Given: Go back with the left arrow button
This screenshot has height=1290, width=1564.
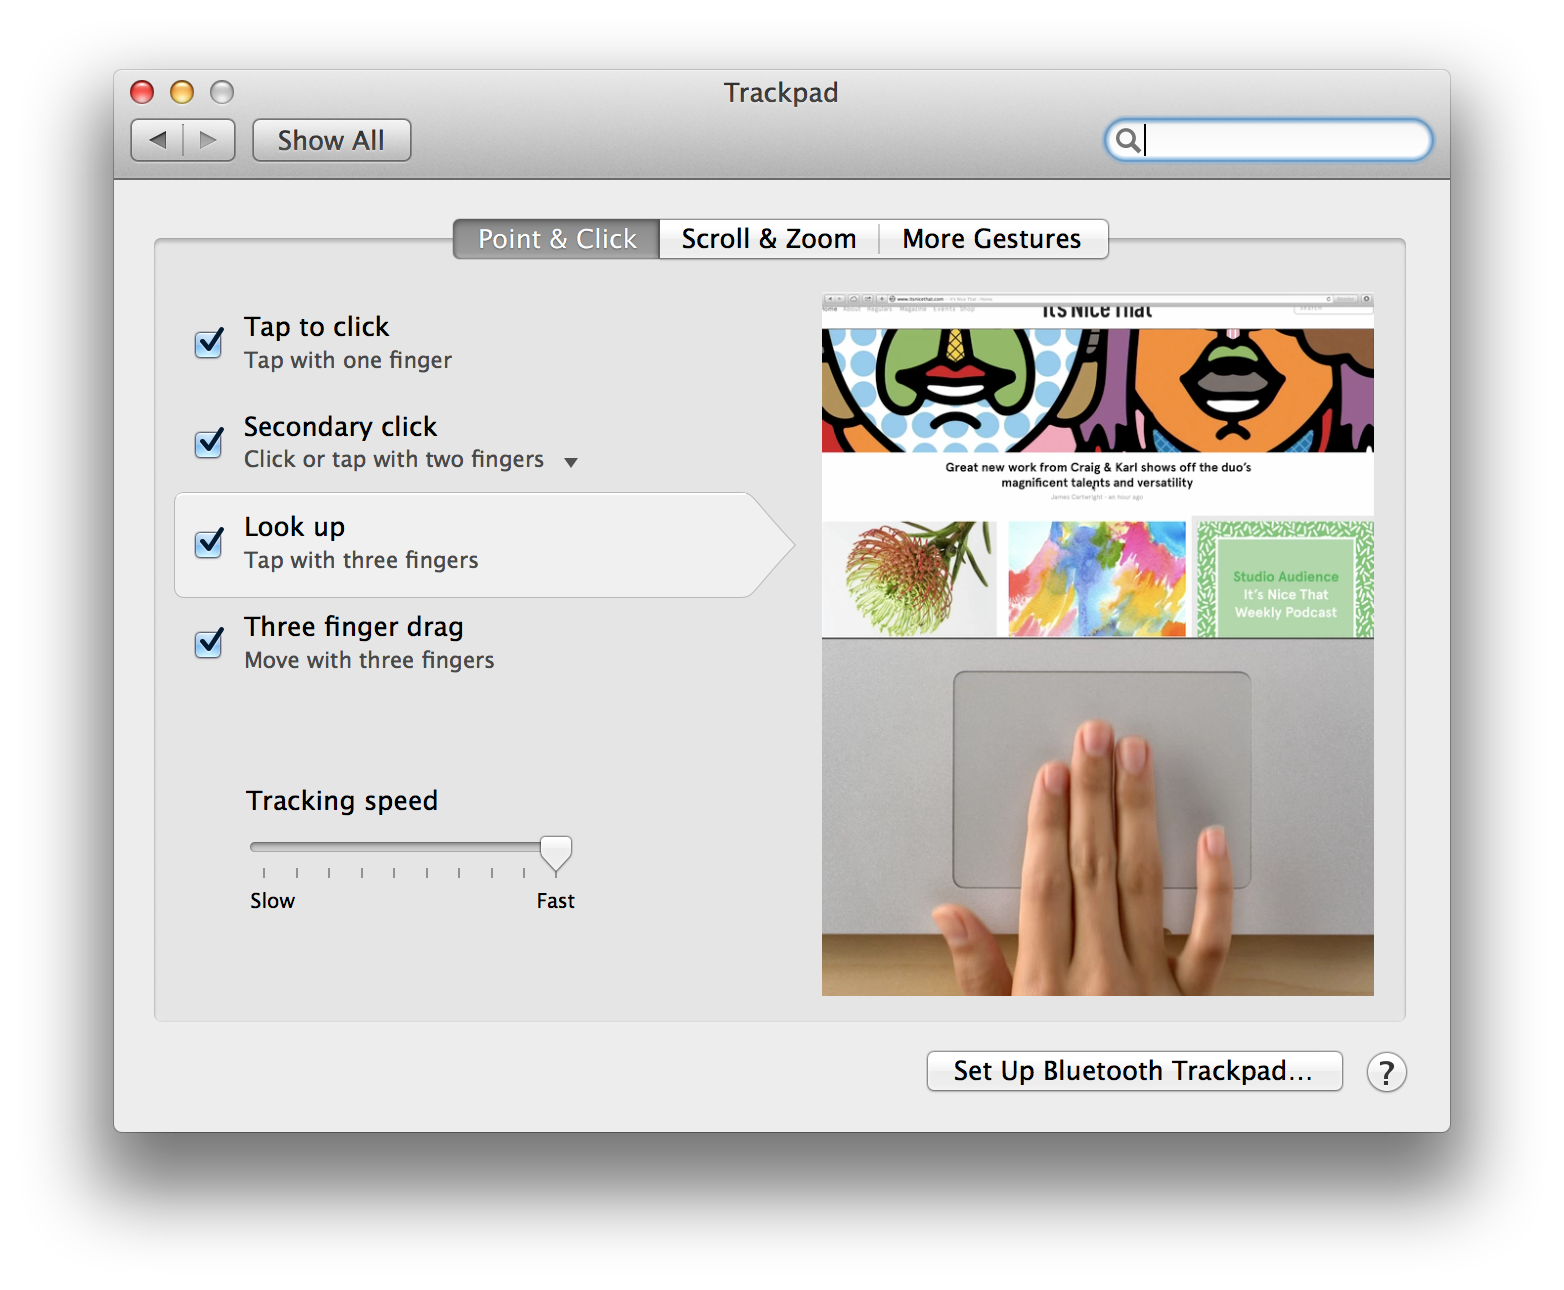Looking at the screenshot, I should [x=157, y=140].
